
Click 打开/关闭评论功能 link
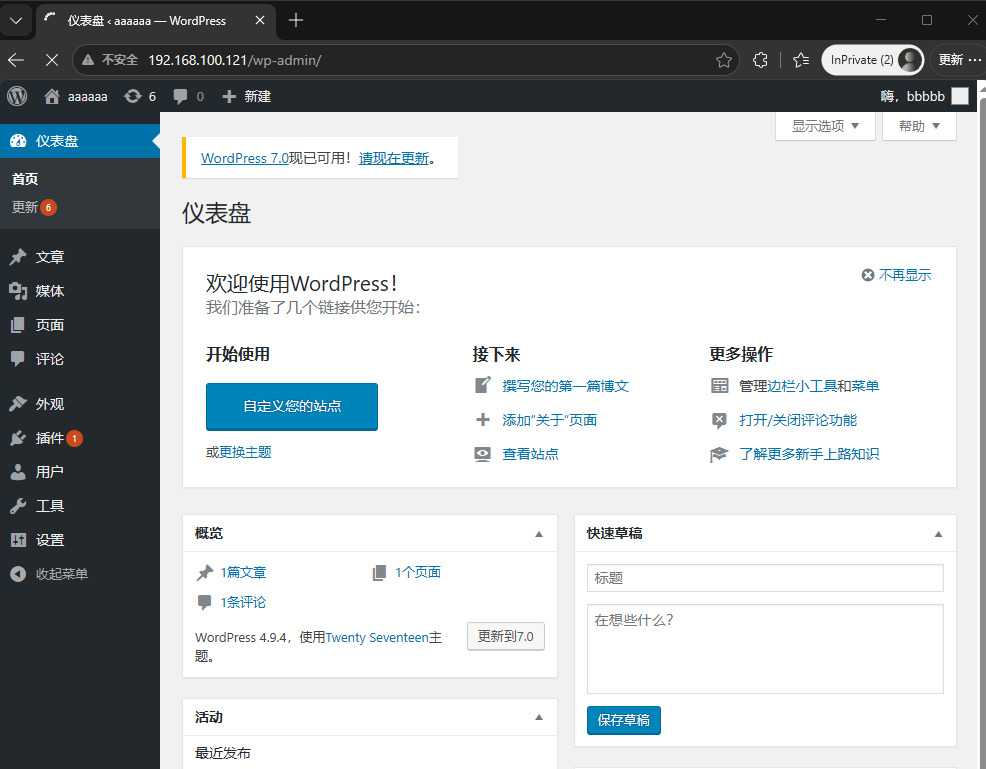[x=798, y=420]
